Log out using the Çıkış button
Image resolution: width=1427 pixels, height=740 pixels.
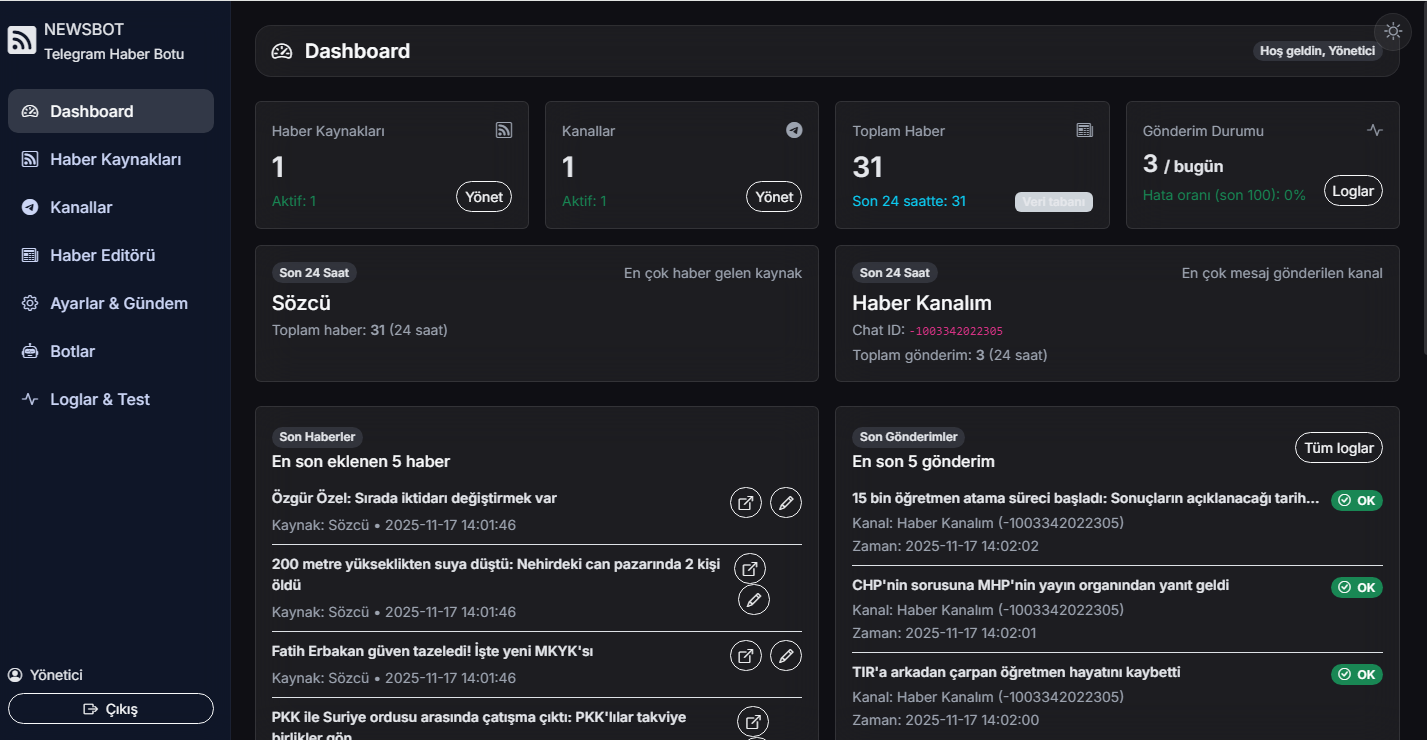(111, 709)
